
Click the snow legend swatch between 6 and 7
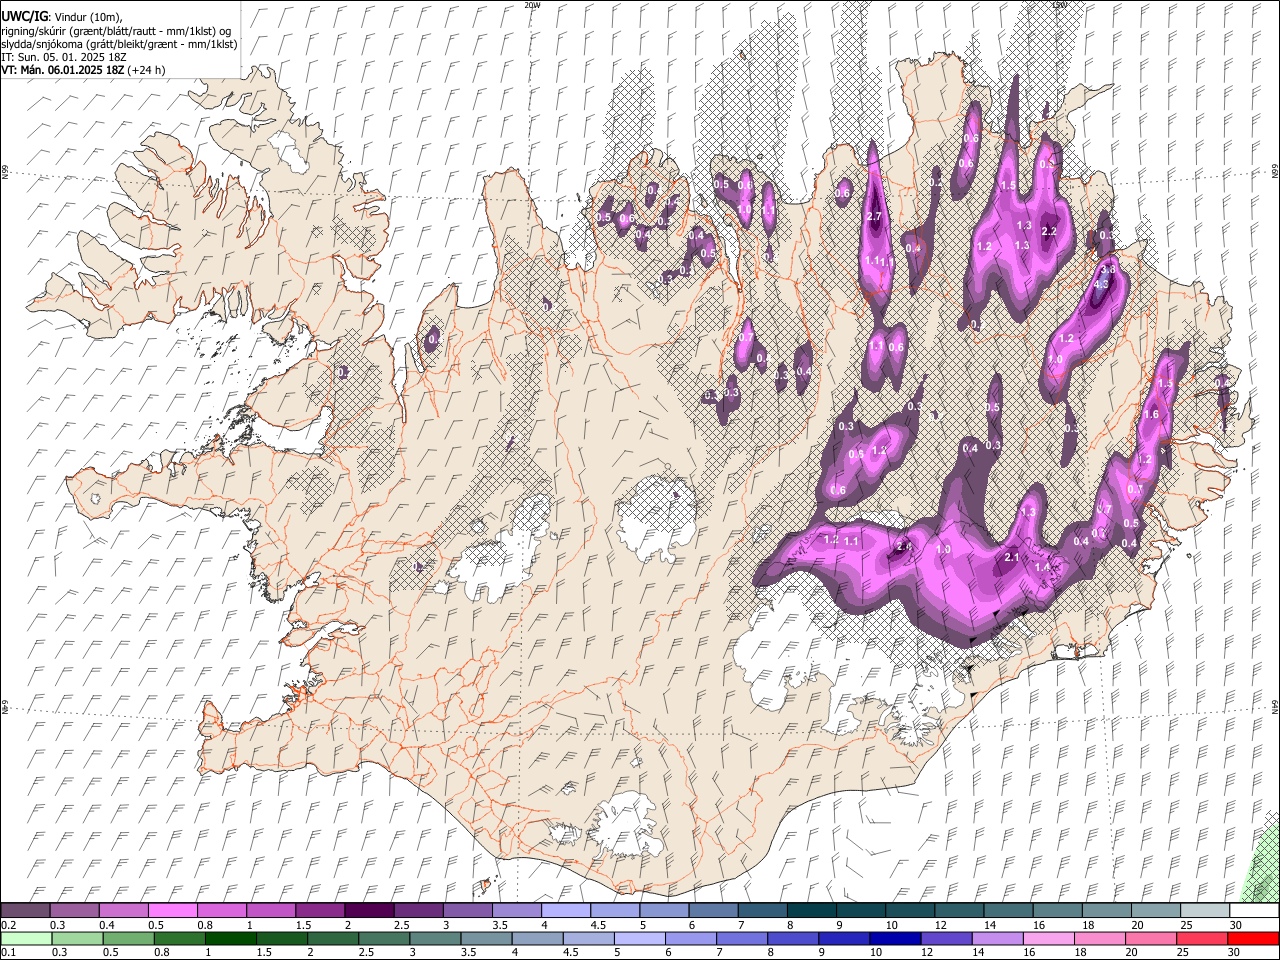pyautogui.click(x=713, y=910)
